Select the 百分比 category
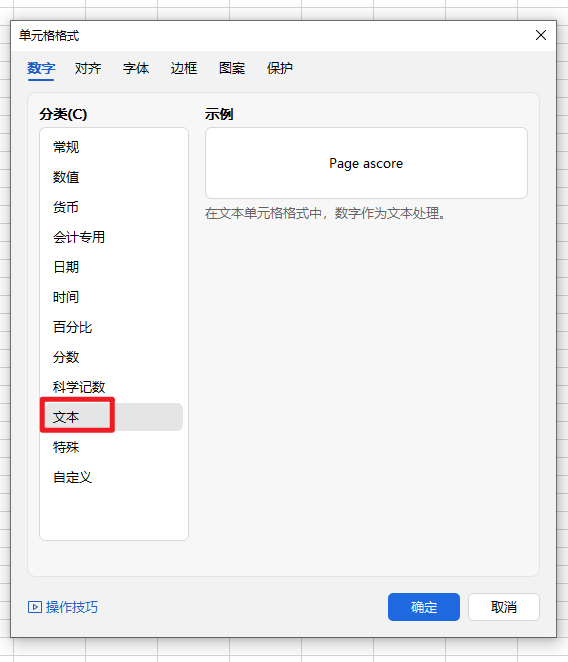568x662 pixels. click(114, 327)
